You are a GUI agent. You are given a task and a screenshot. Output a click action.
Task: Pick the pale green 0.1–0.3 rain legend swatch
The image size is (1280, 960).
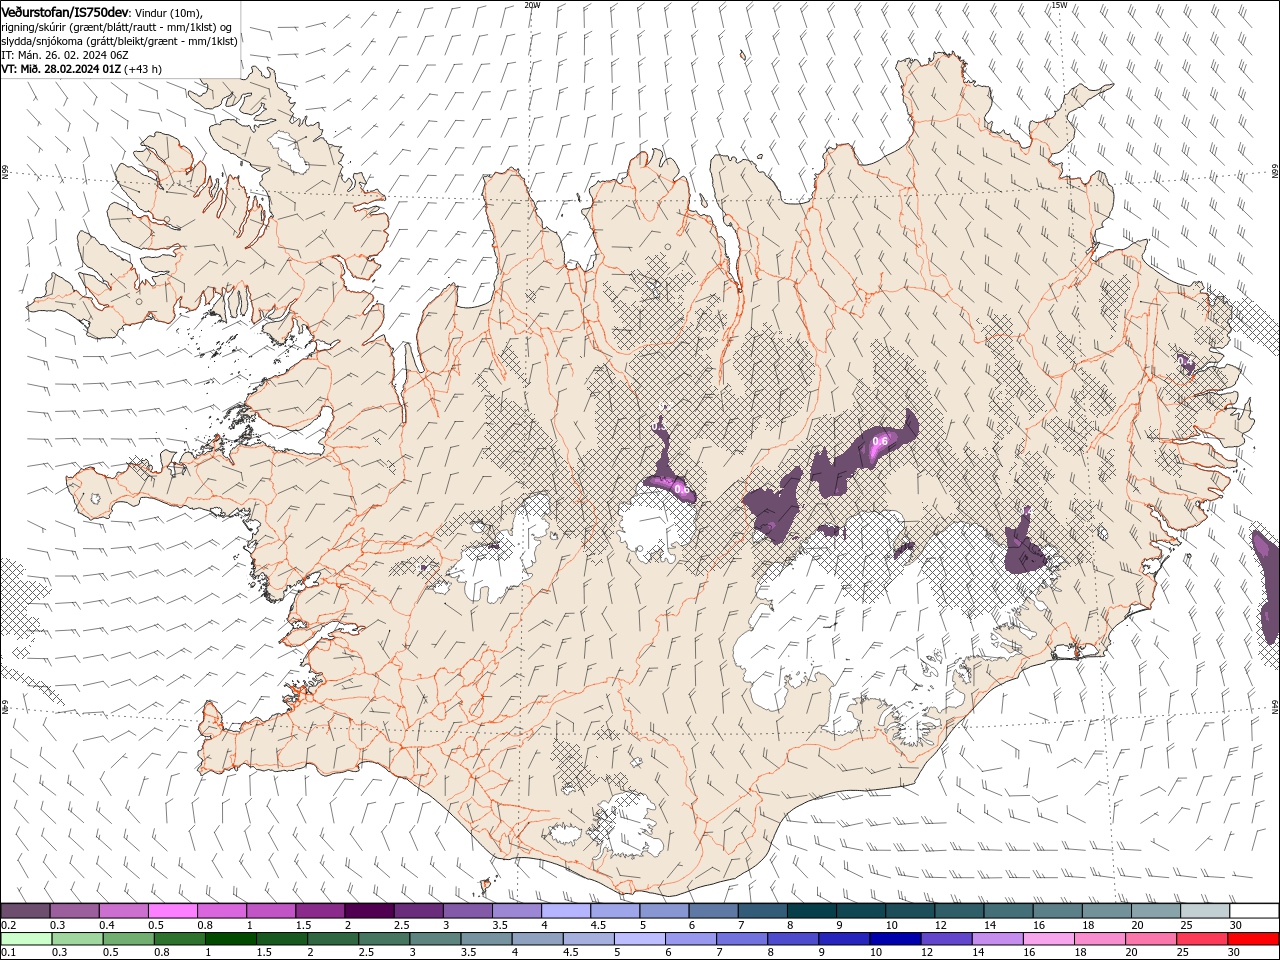click(x=27, y=939)
